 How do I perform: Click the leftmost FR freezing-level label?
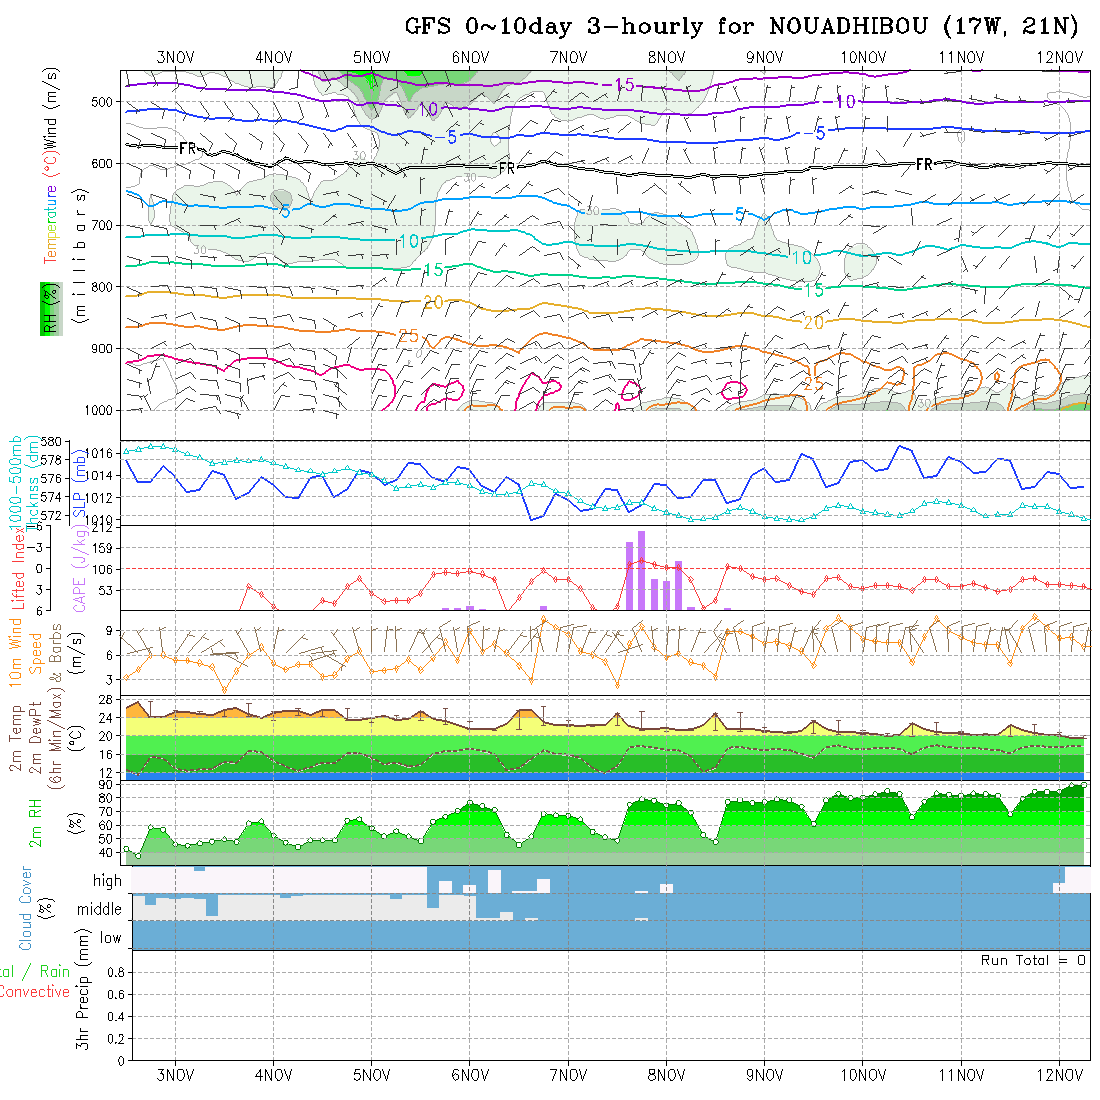click(187, 148)
